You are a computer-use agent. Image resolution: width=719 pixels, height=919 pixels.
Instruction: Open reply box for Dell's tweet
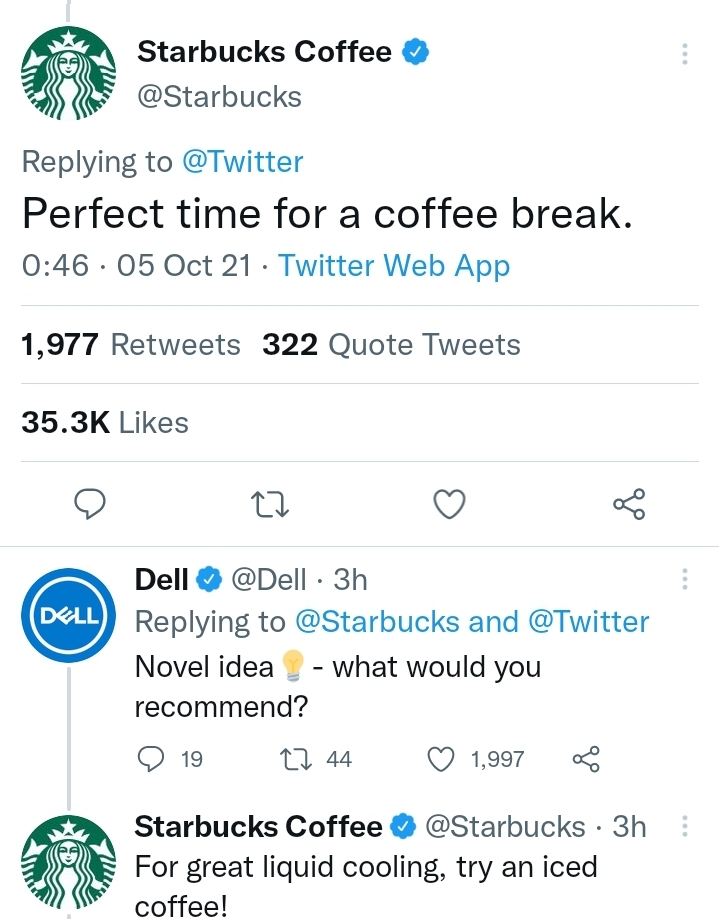[151, 759]
